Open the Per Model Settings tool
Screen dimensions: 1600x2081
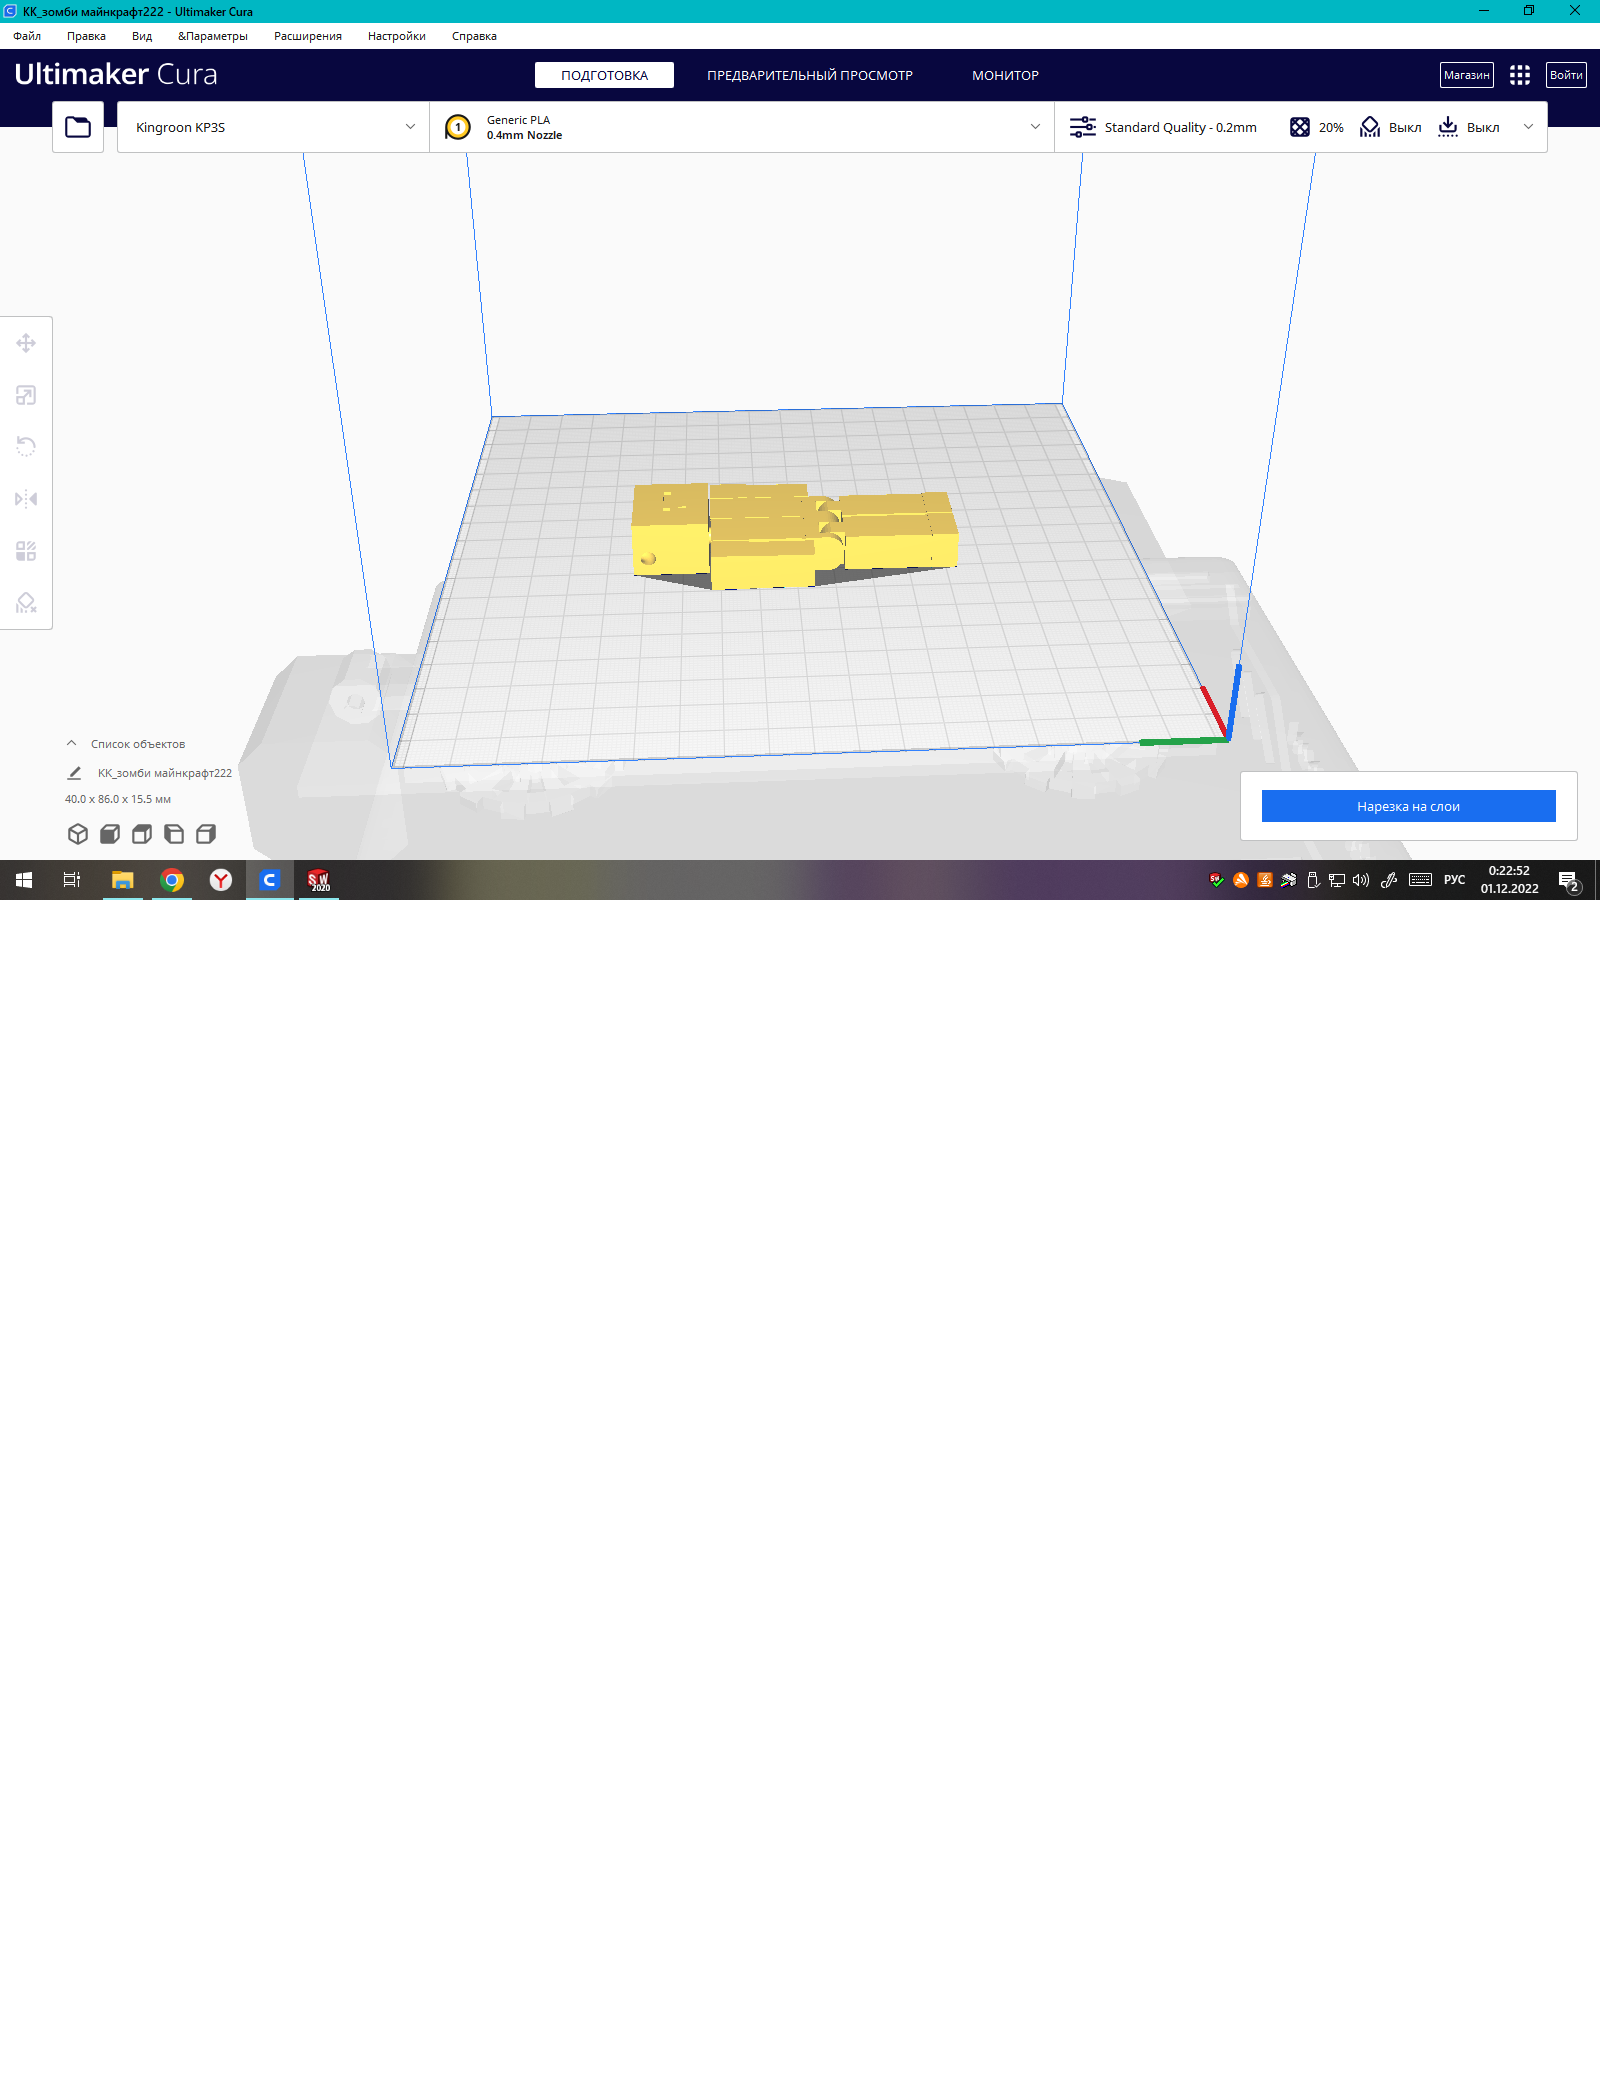[x=26, y=551]
